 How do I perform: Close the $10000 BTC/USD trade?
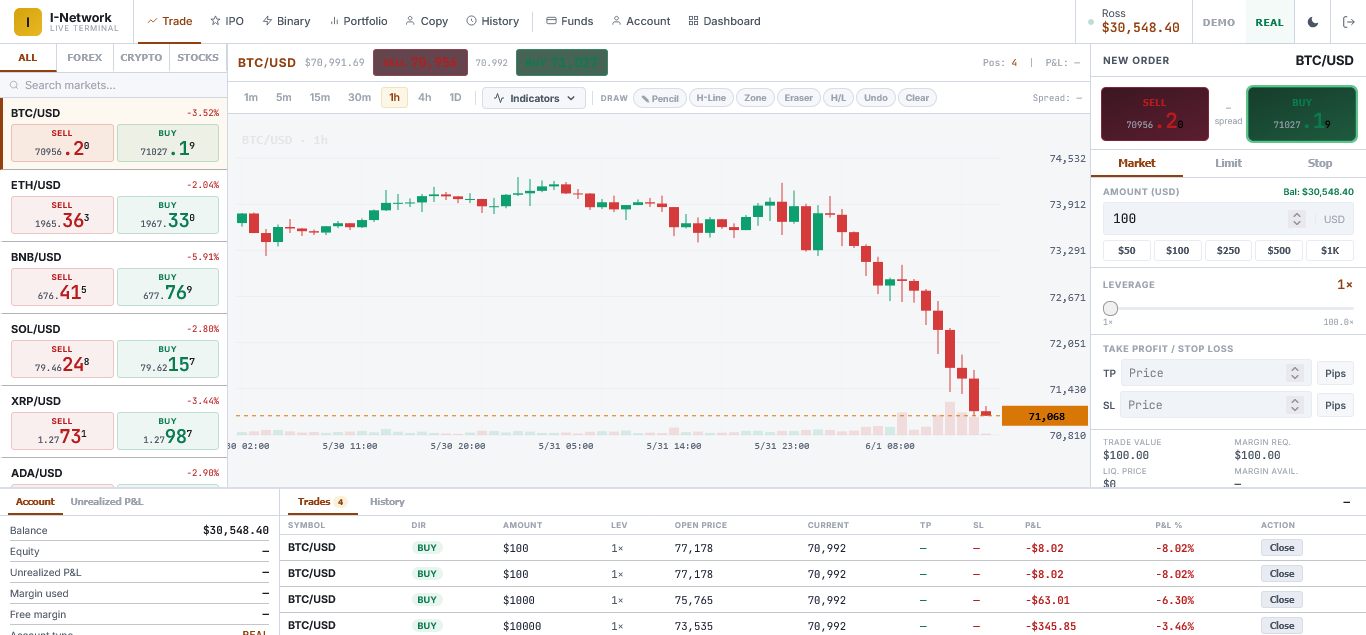coord(1282,625)
